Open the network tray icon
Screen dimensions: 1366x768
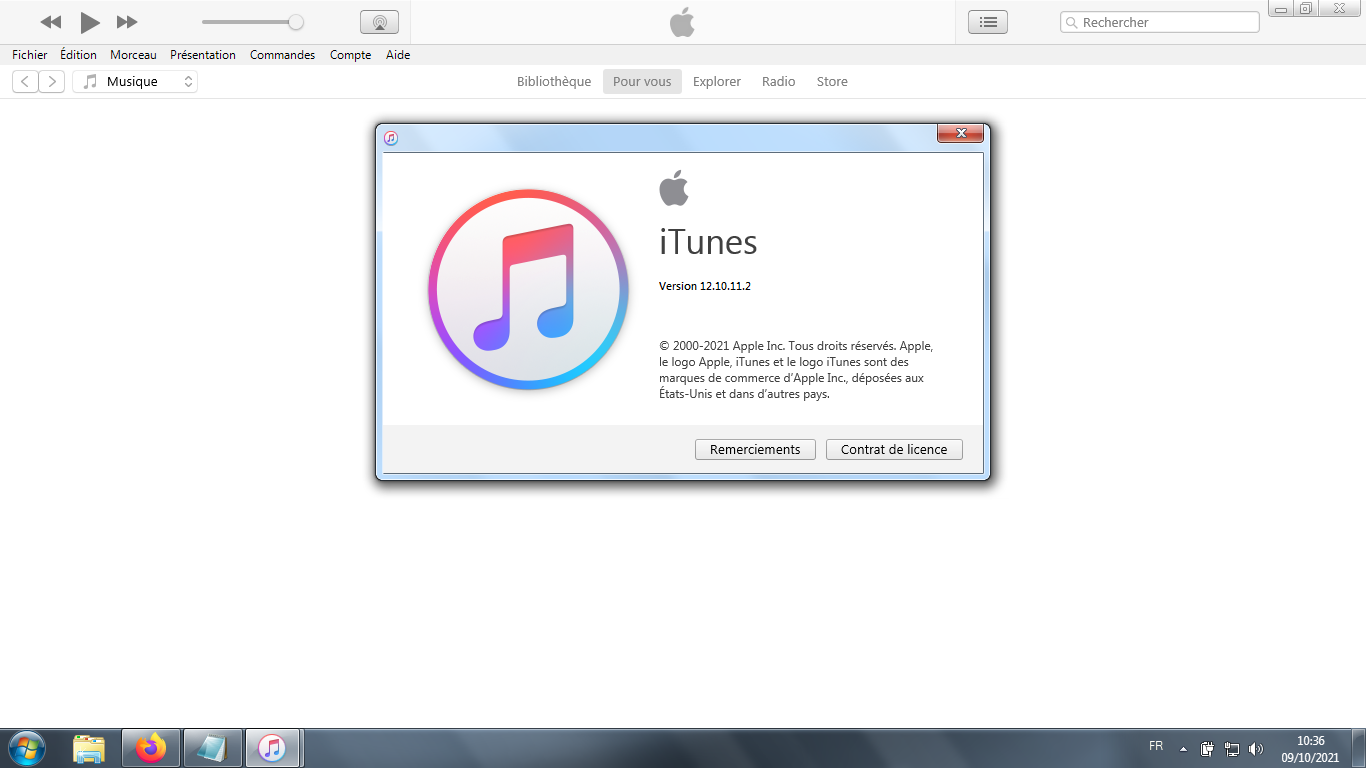[x=1232, y=748]
